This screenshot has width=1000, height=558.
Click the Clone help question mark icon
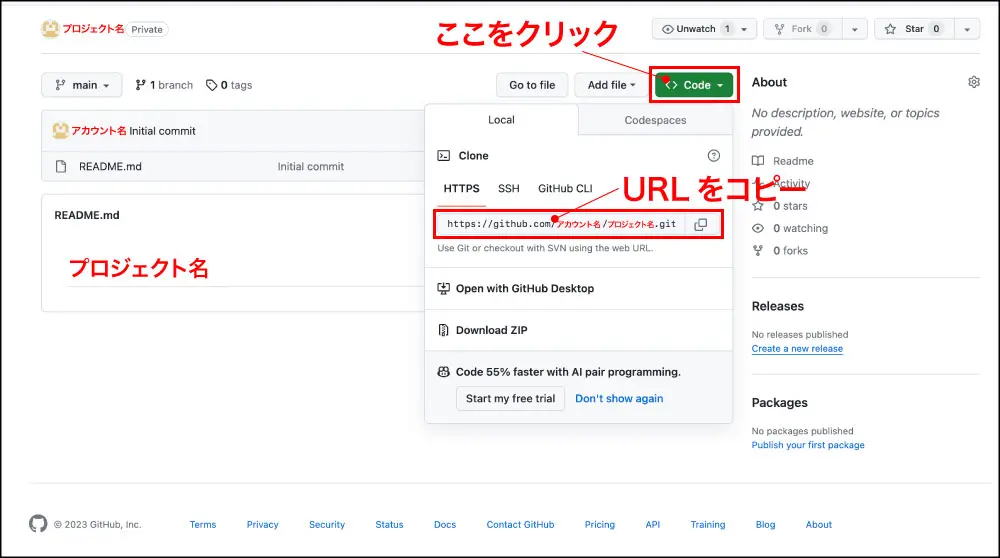[x=713, y=156]
